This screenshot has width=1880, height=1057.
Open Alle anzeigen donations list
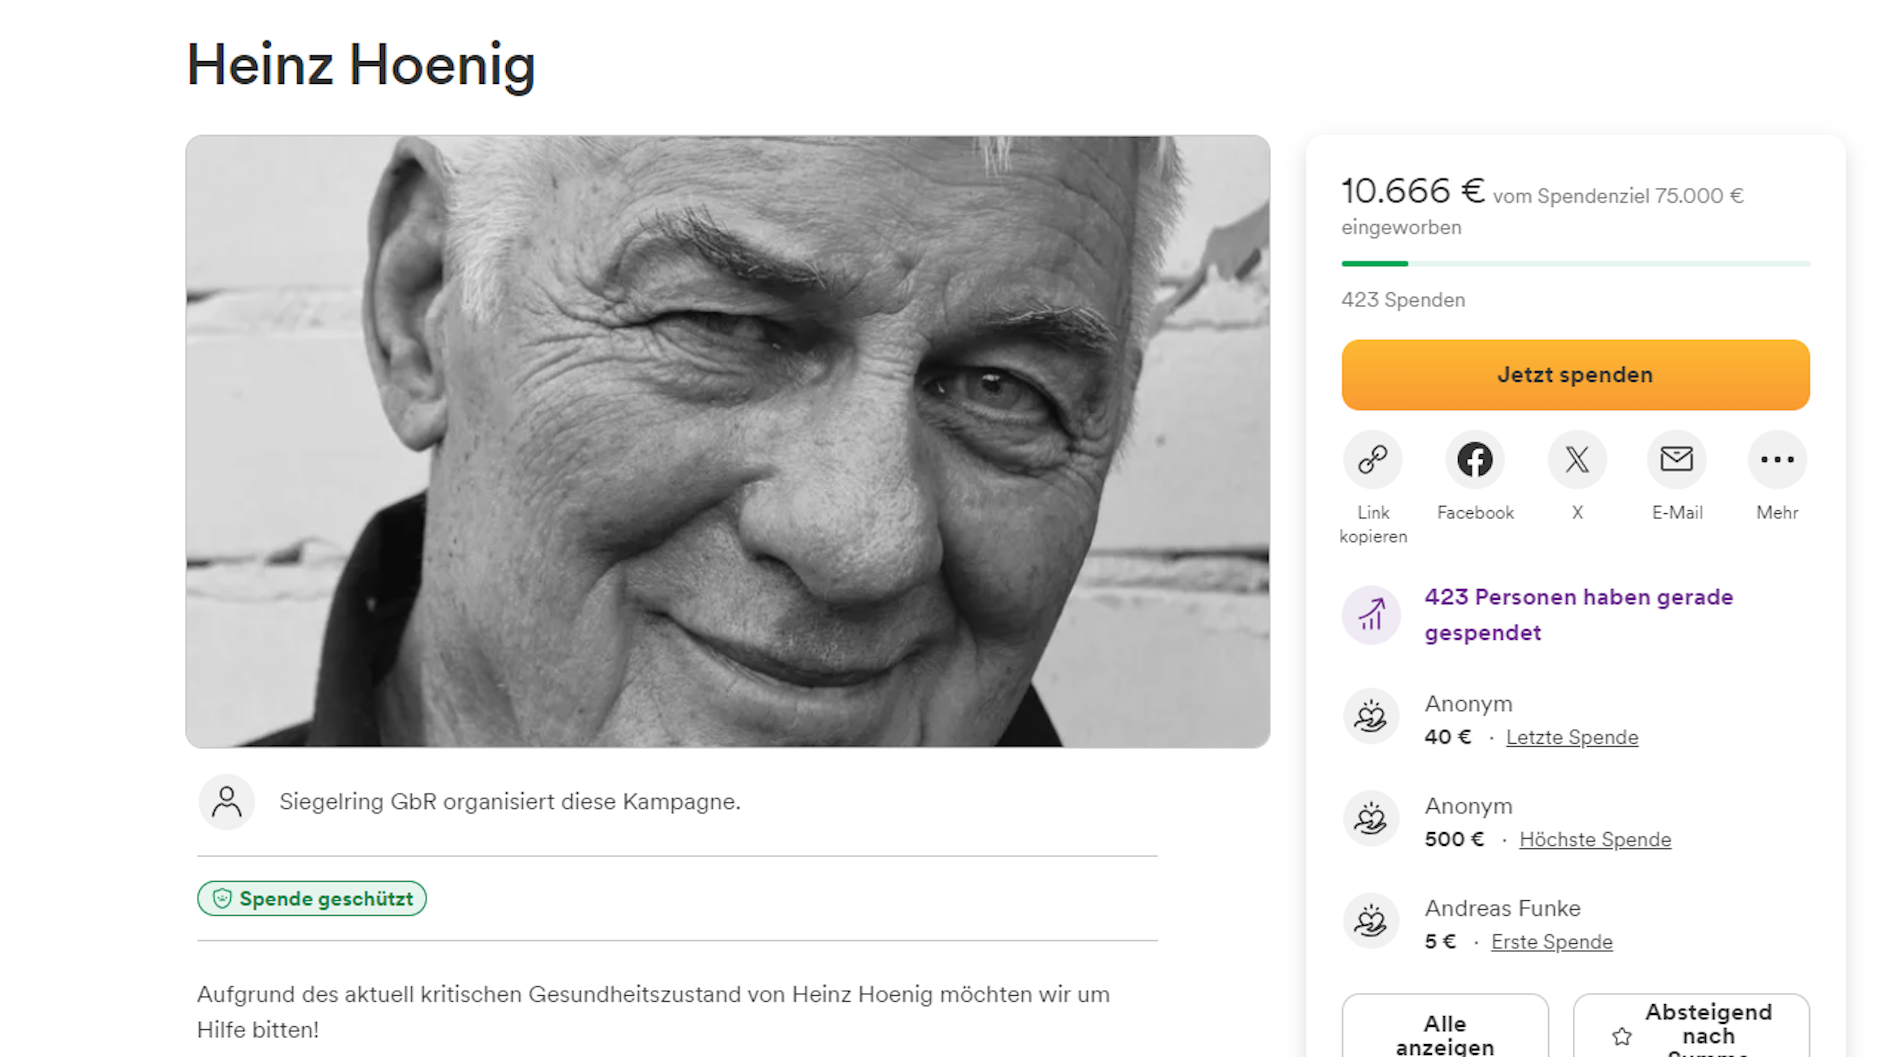[x=1444, y=1032]
